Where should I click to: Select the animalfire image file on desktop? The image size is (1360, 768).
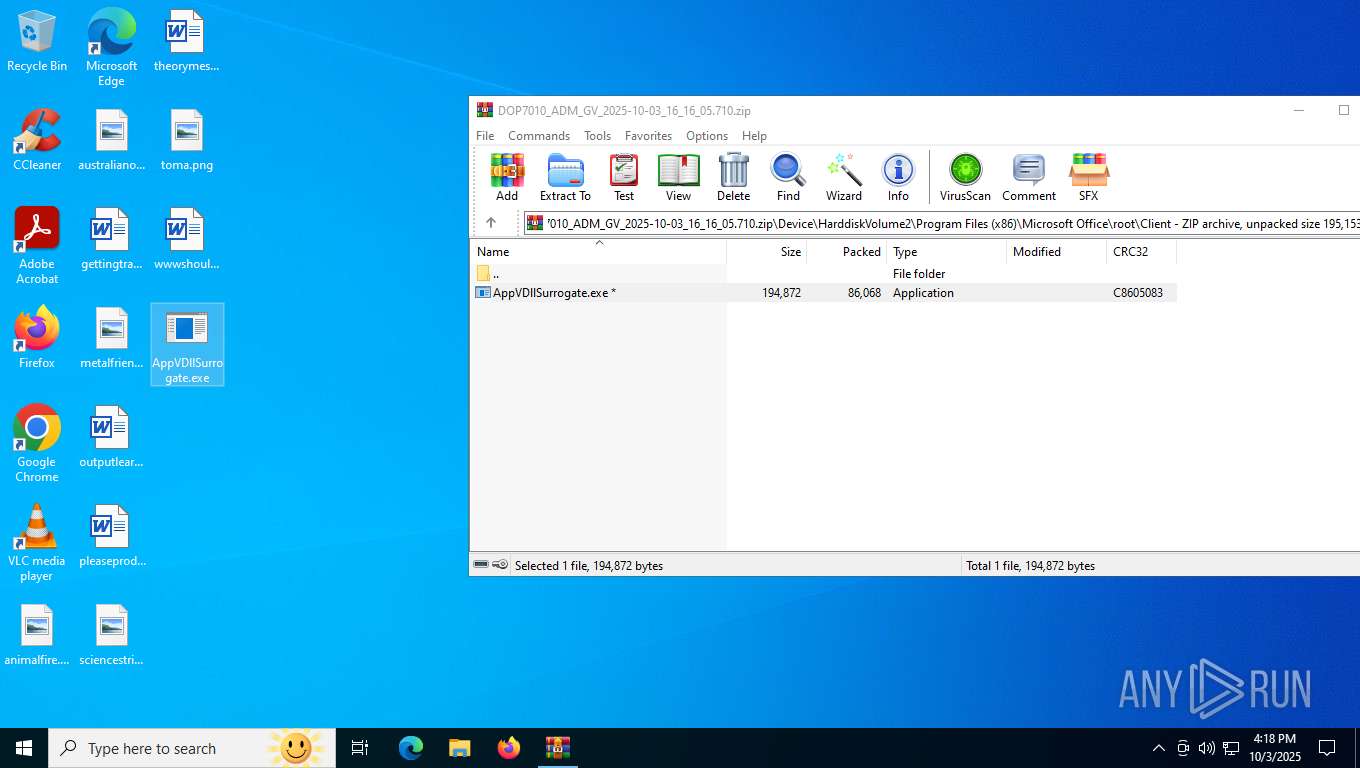click(37, 635)
